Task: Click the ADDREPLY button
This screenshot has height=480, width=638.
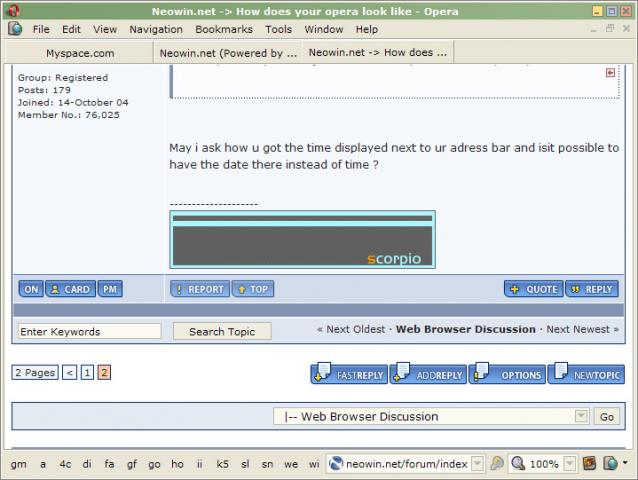Action: click(428, 374)
